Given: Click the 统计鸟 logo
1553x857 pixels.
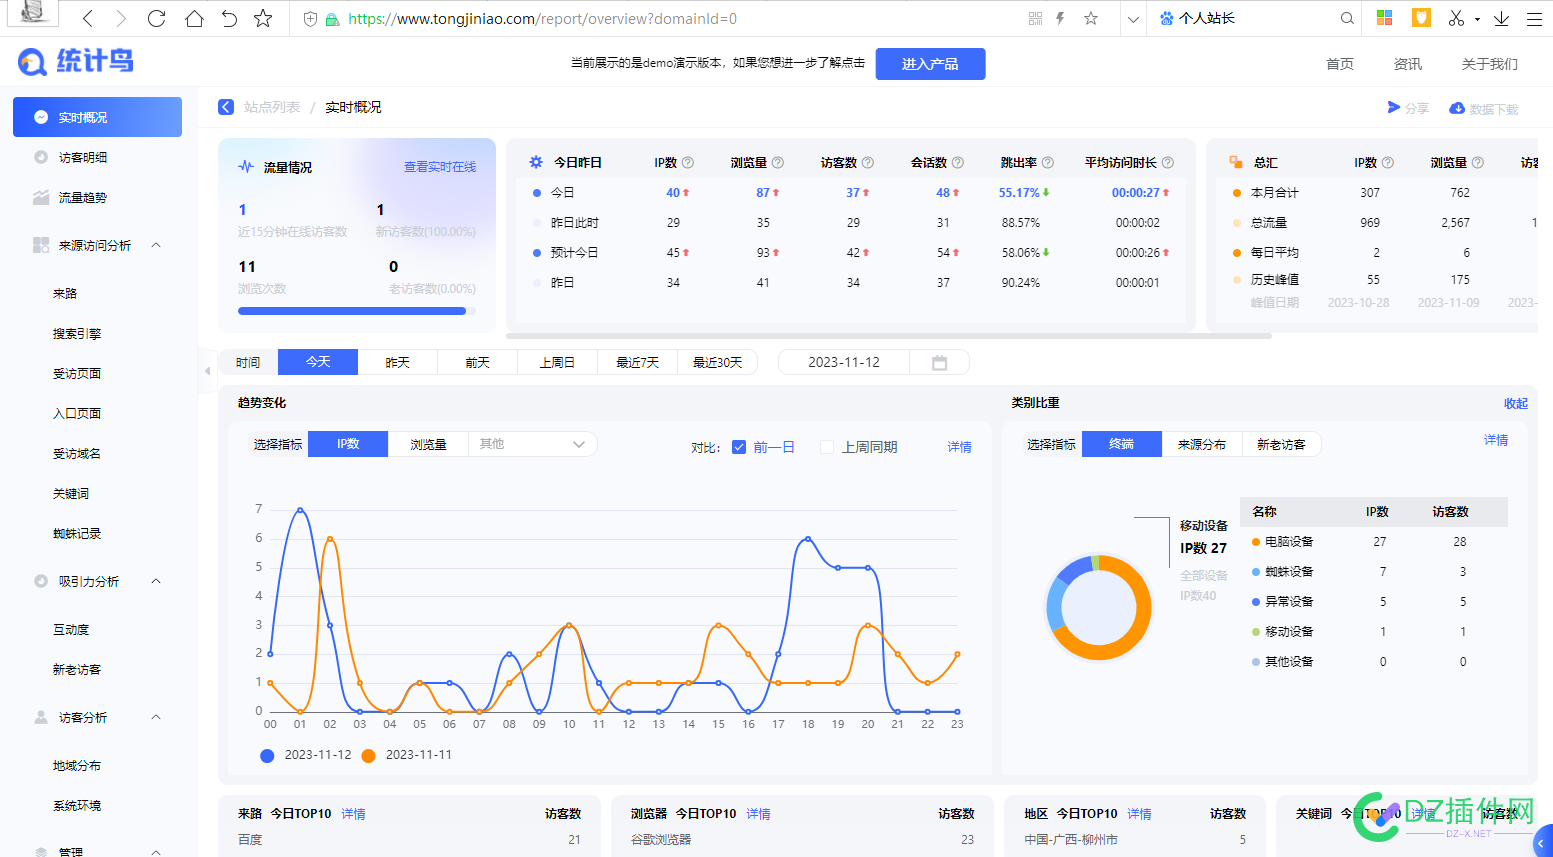Looking at the screenshot, I should 75,61.
